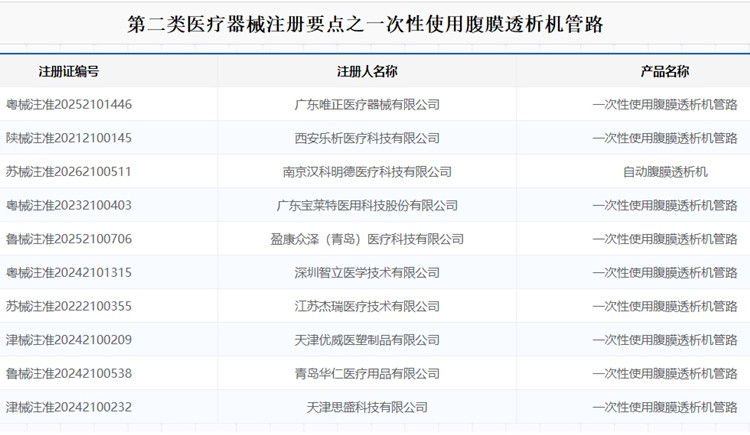The width and height of the screenshot is (750, 435).
Task: Select registration number 鲁械注准20242100538
Action: pos(69,373)
